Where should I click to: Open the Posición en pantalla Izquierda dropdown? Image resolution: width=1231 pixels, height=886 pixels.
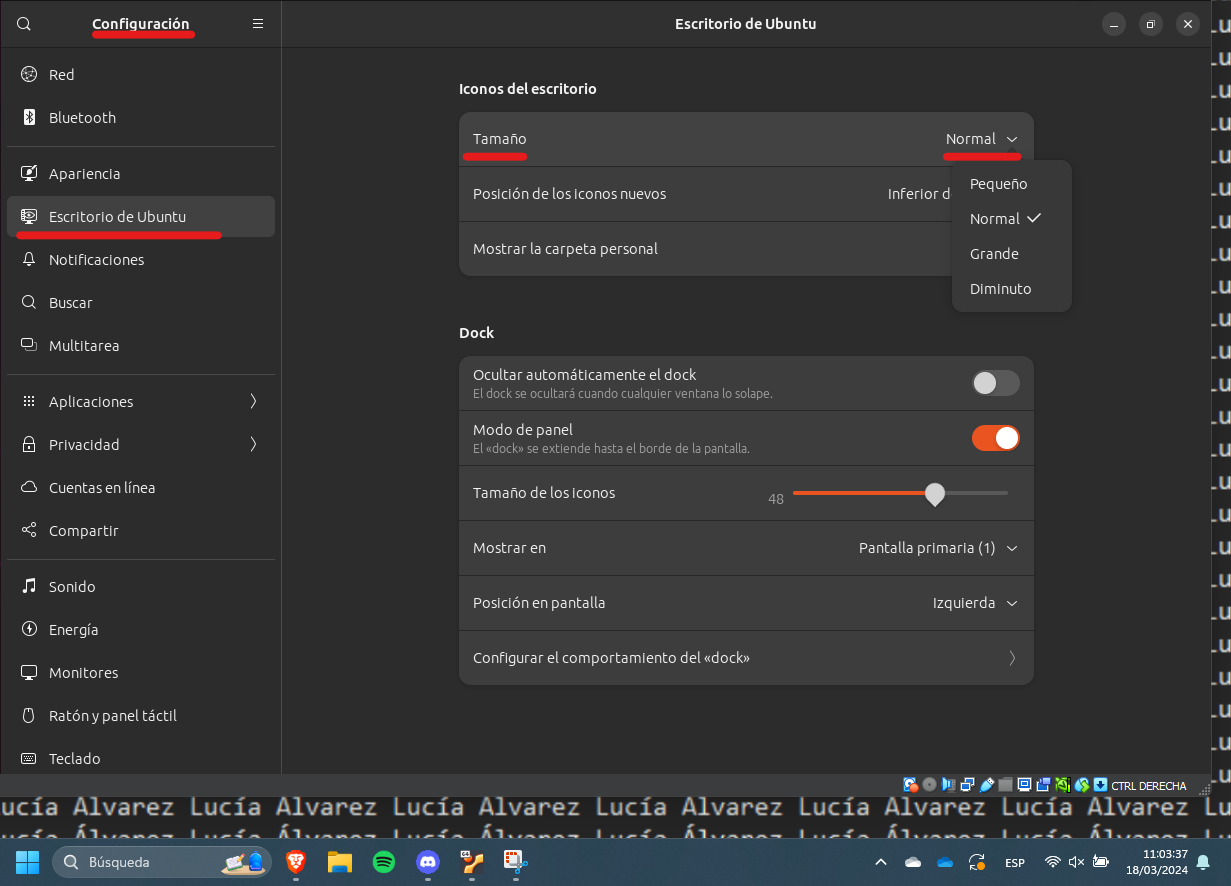pos(974,603)
